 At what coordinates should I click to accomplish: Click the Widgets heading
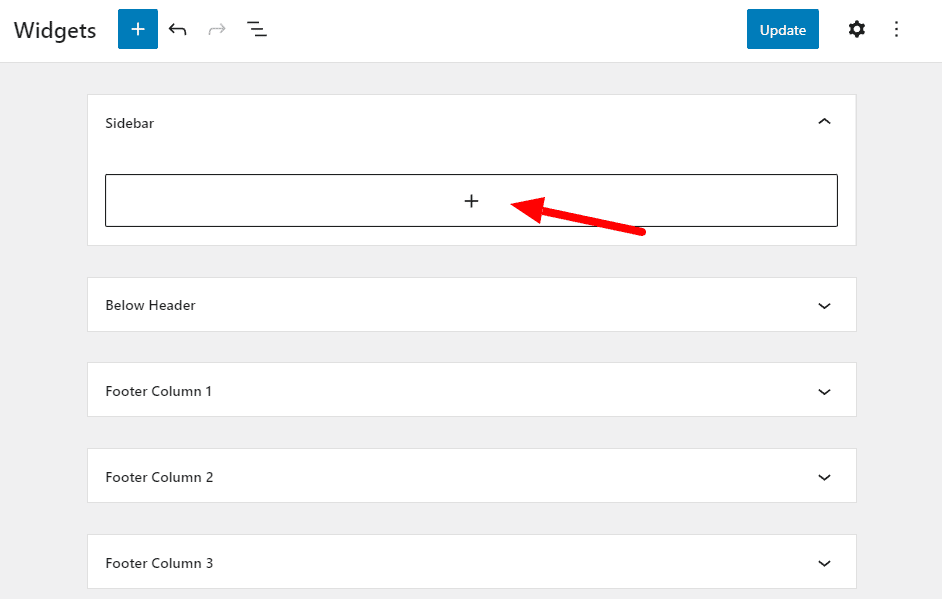click(54, 30)
